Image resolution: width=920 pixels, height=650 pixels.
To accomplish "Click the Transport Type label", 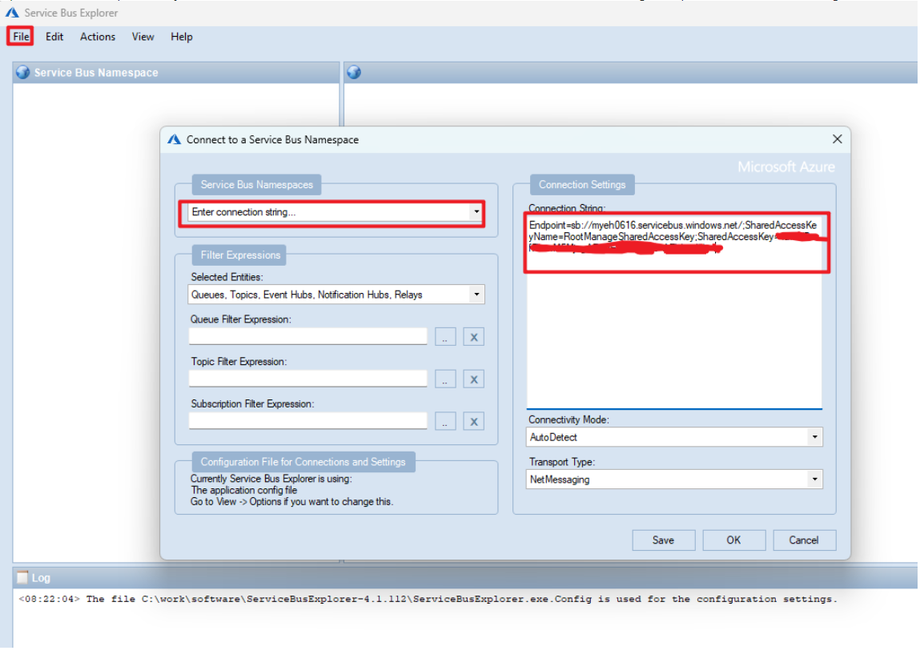I will point(562,462).
